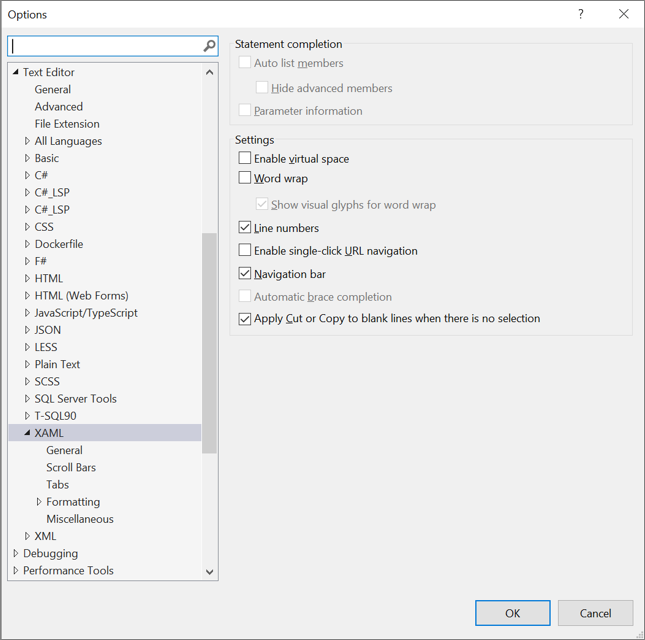The height and width of the screenshot is (640, 645).
Task: Uncheck Line numbers
Action: 245,227
